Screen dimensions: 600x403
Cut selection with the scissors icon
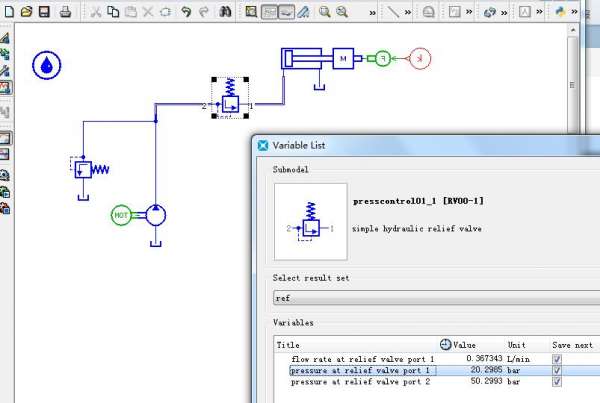[x=95, y=12]
